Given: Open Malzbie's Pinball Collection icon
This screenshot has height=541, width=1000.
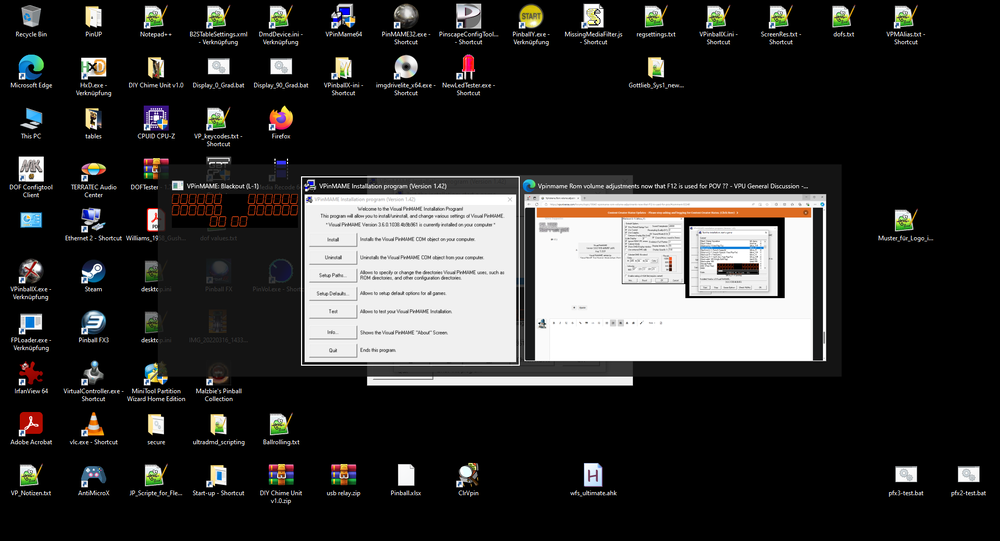Looking at the screenshot, I should [x=218, y=374].
